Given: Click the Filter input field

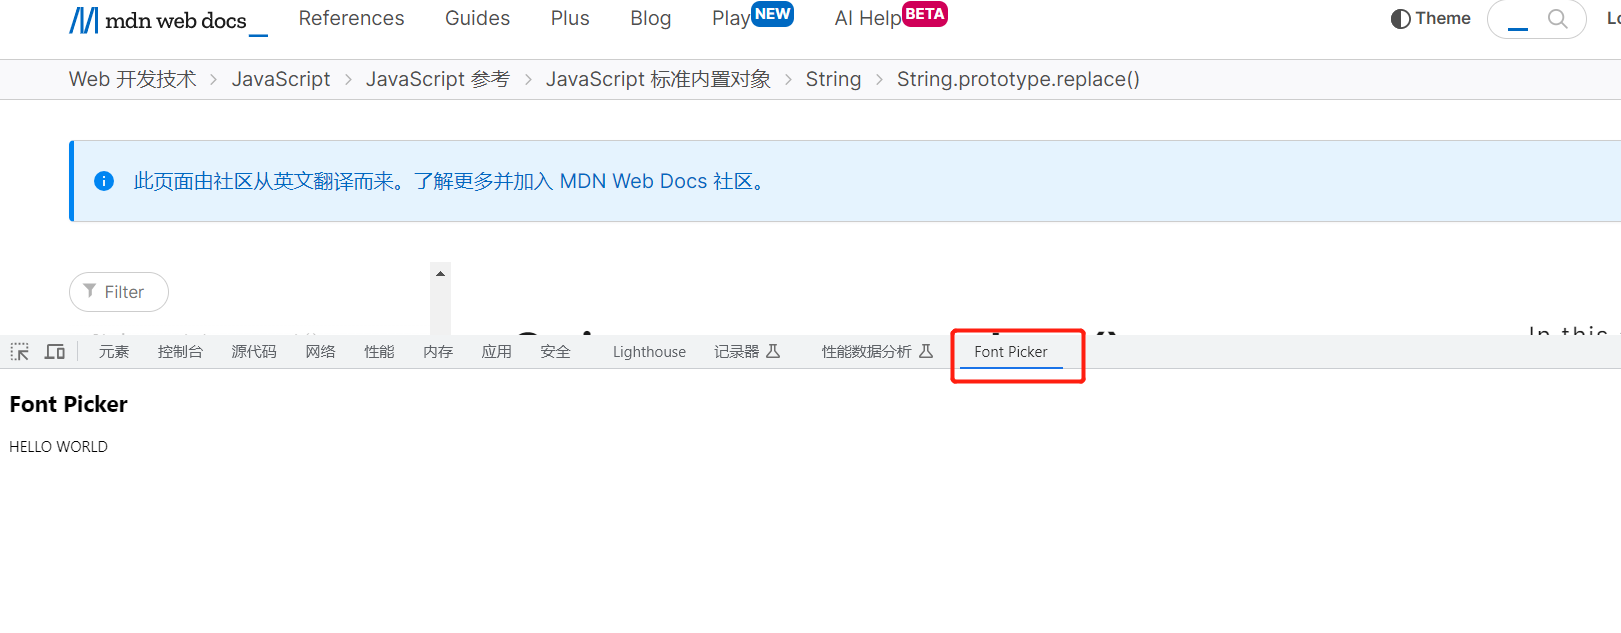Looking at the screenshot, I should click(x=119, y=292).
